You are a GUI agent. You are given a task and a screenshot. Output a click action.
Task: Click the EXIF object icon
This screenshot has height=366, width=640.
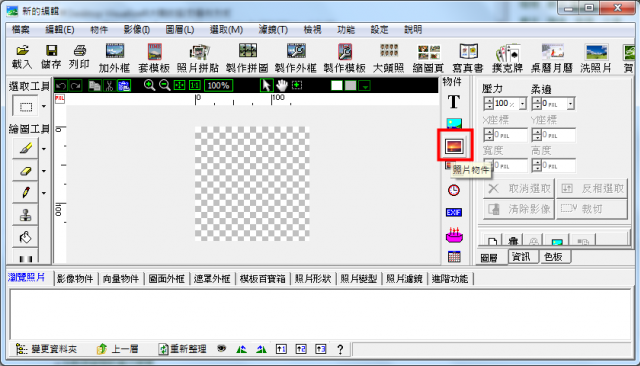pyautogui.click(x=454, y=212)
